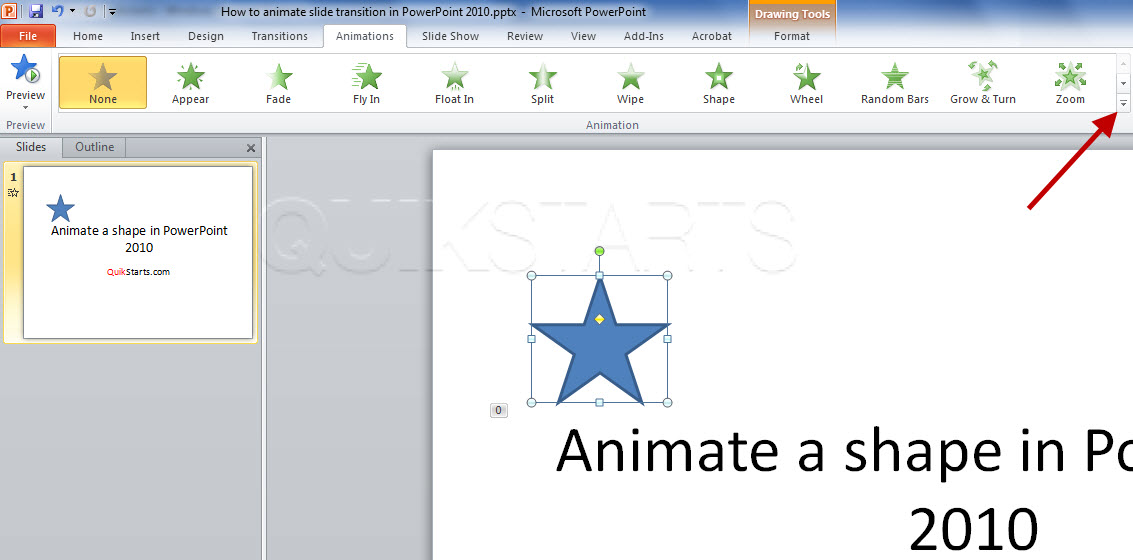Viewport: 1133px width, 560px height.
Task: Open the Undo history dropdown arrow
Action: pos(72,12)
